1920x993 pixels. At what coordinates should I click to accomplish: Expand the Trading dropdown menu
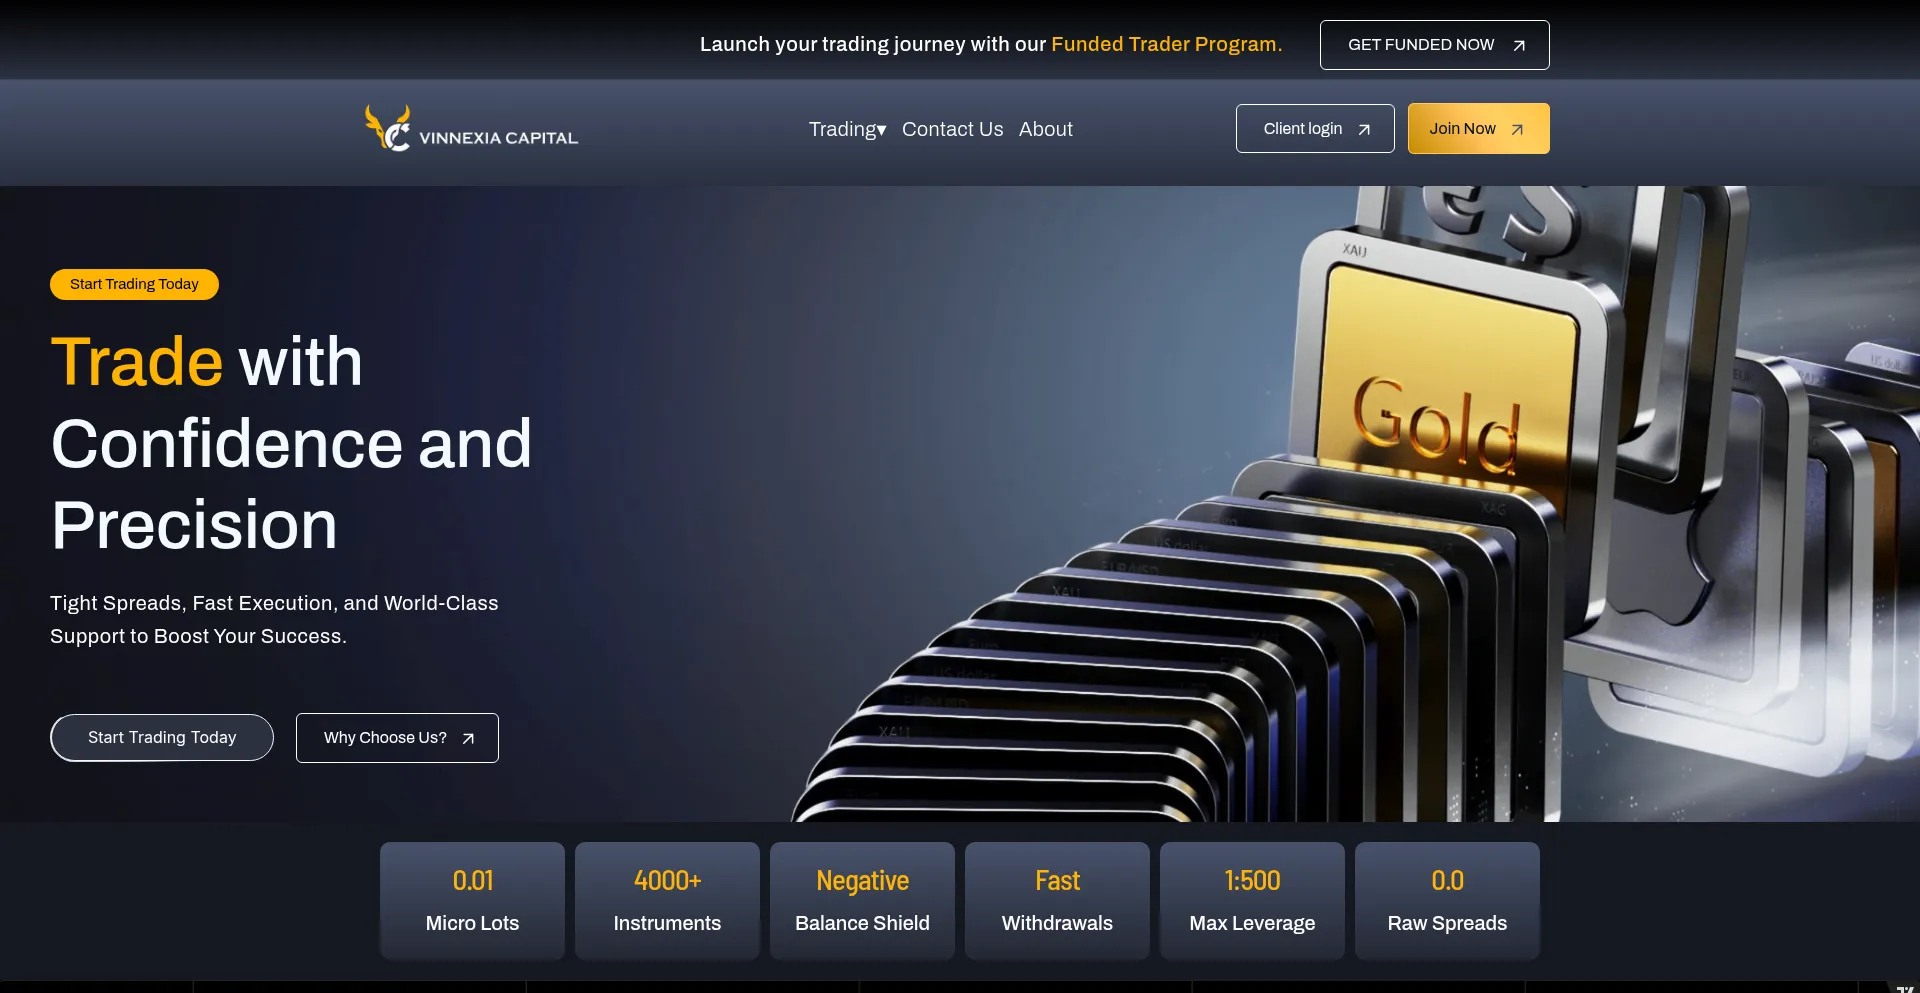847,129
